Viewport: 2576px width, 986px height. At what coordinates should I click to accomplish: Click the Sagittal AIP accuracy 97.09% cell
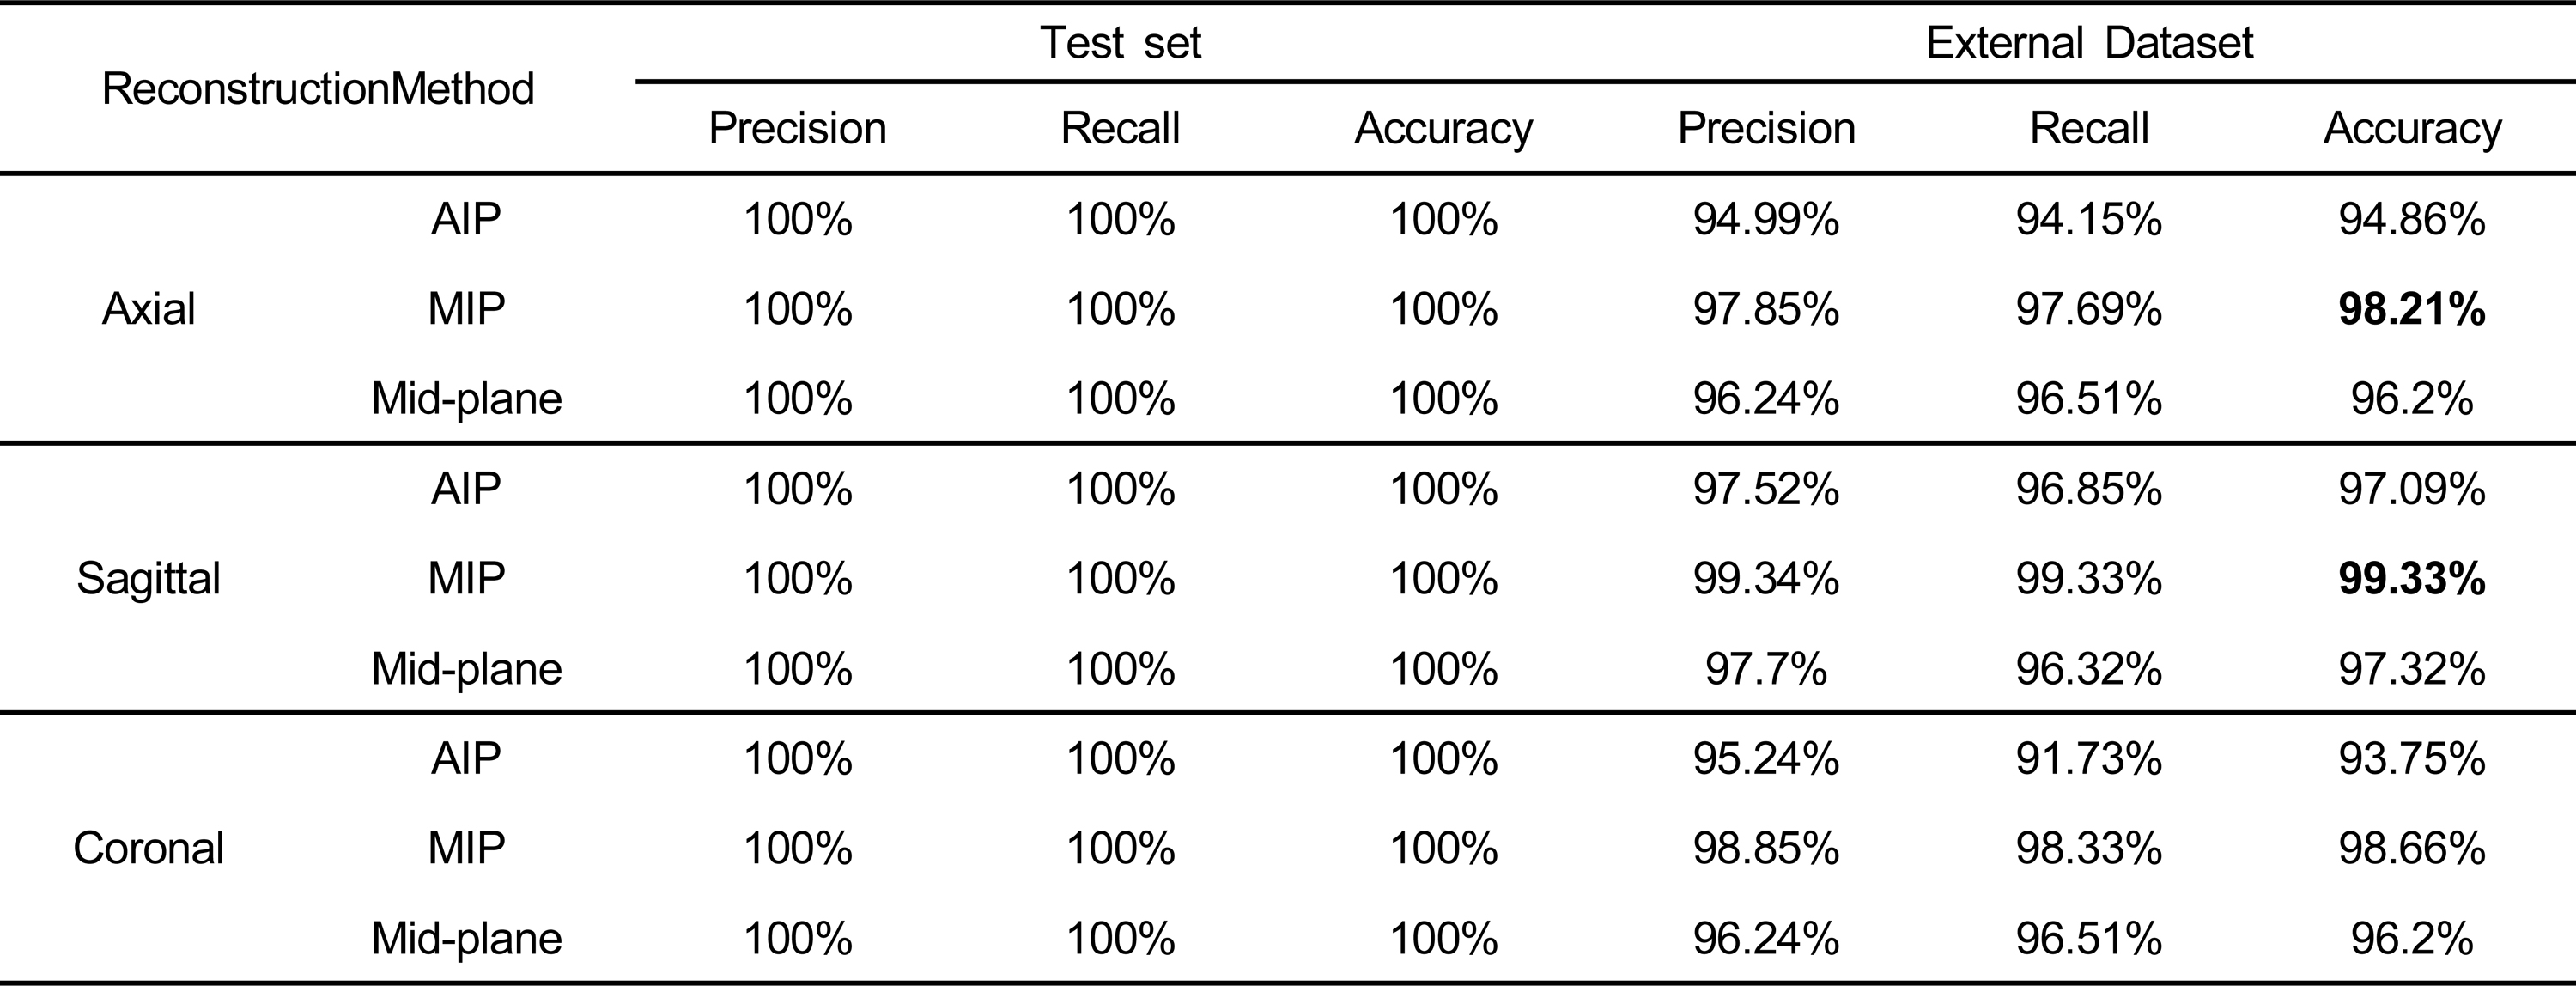point(2412,488)
